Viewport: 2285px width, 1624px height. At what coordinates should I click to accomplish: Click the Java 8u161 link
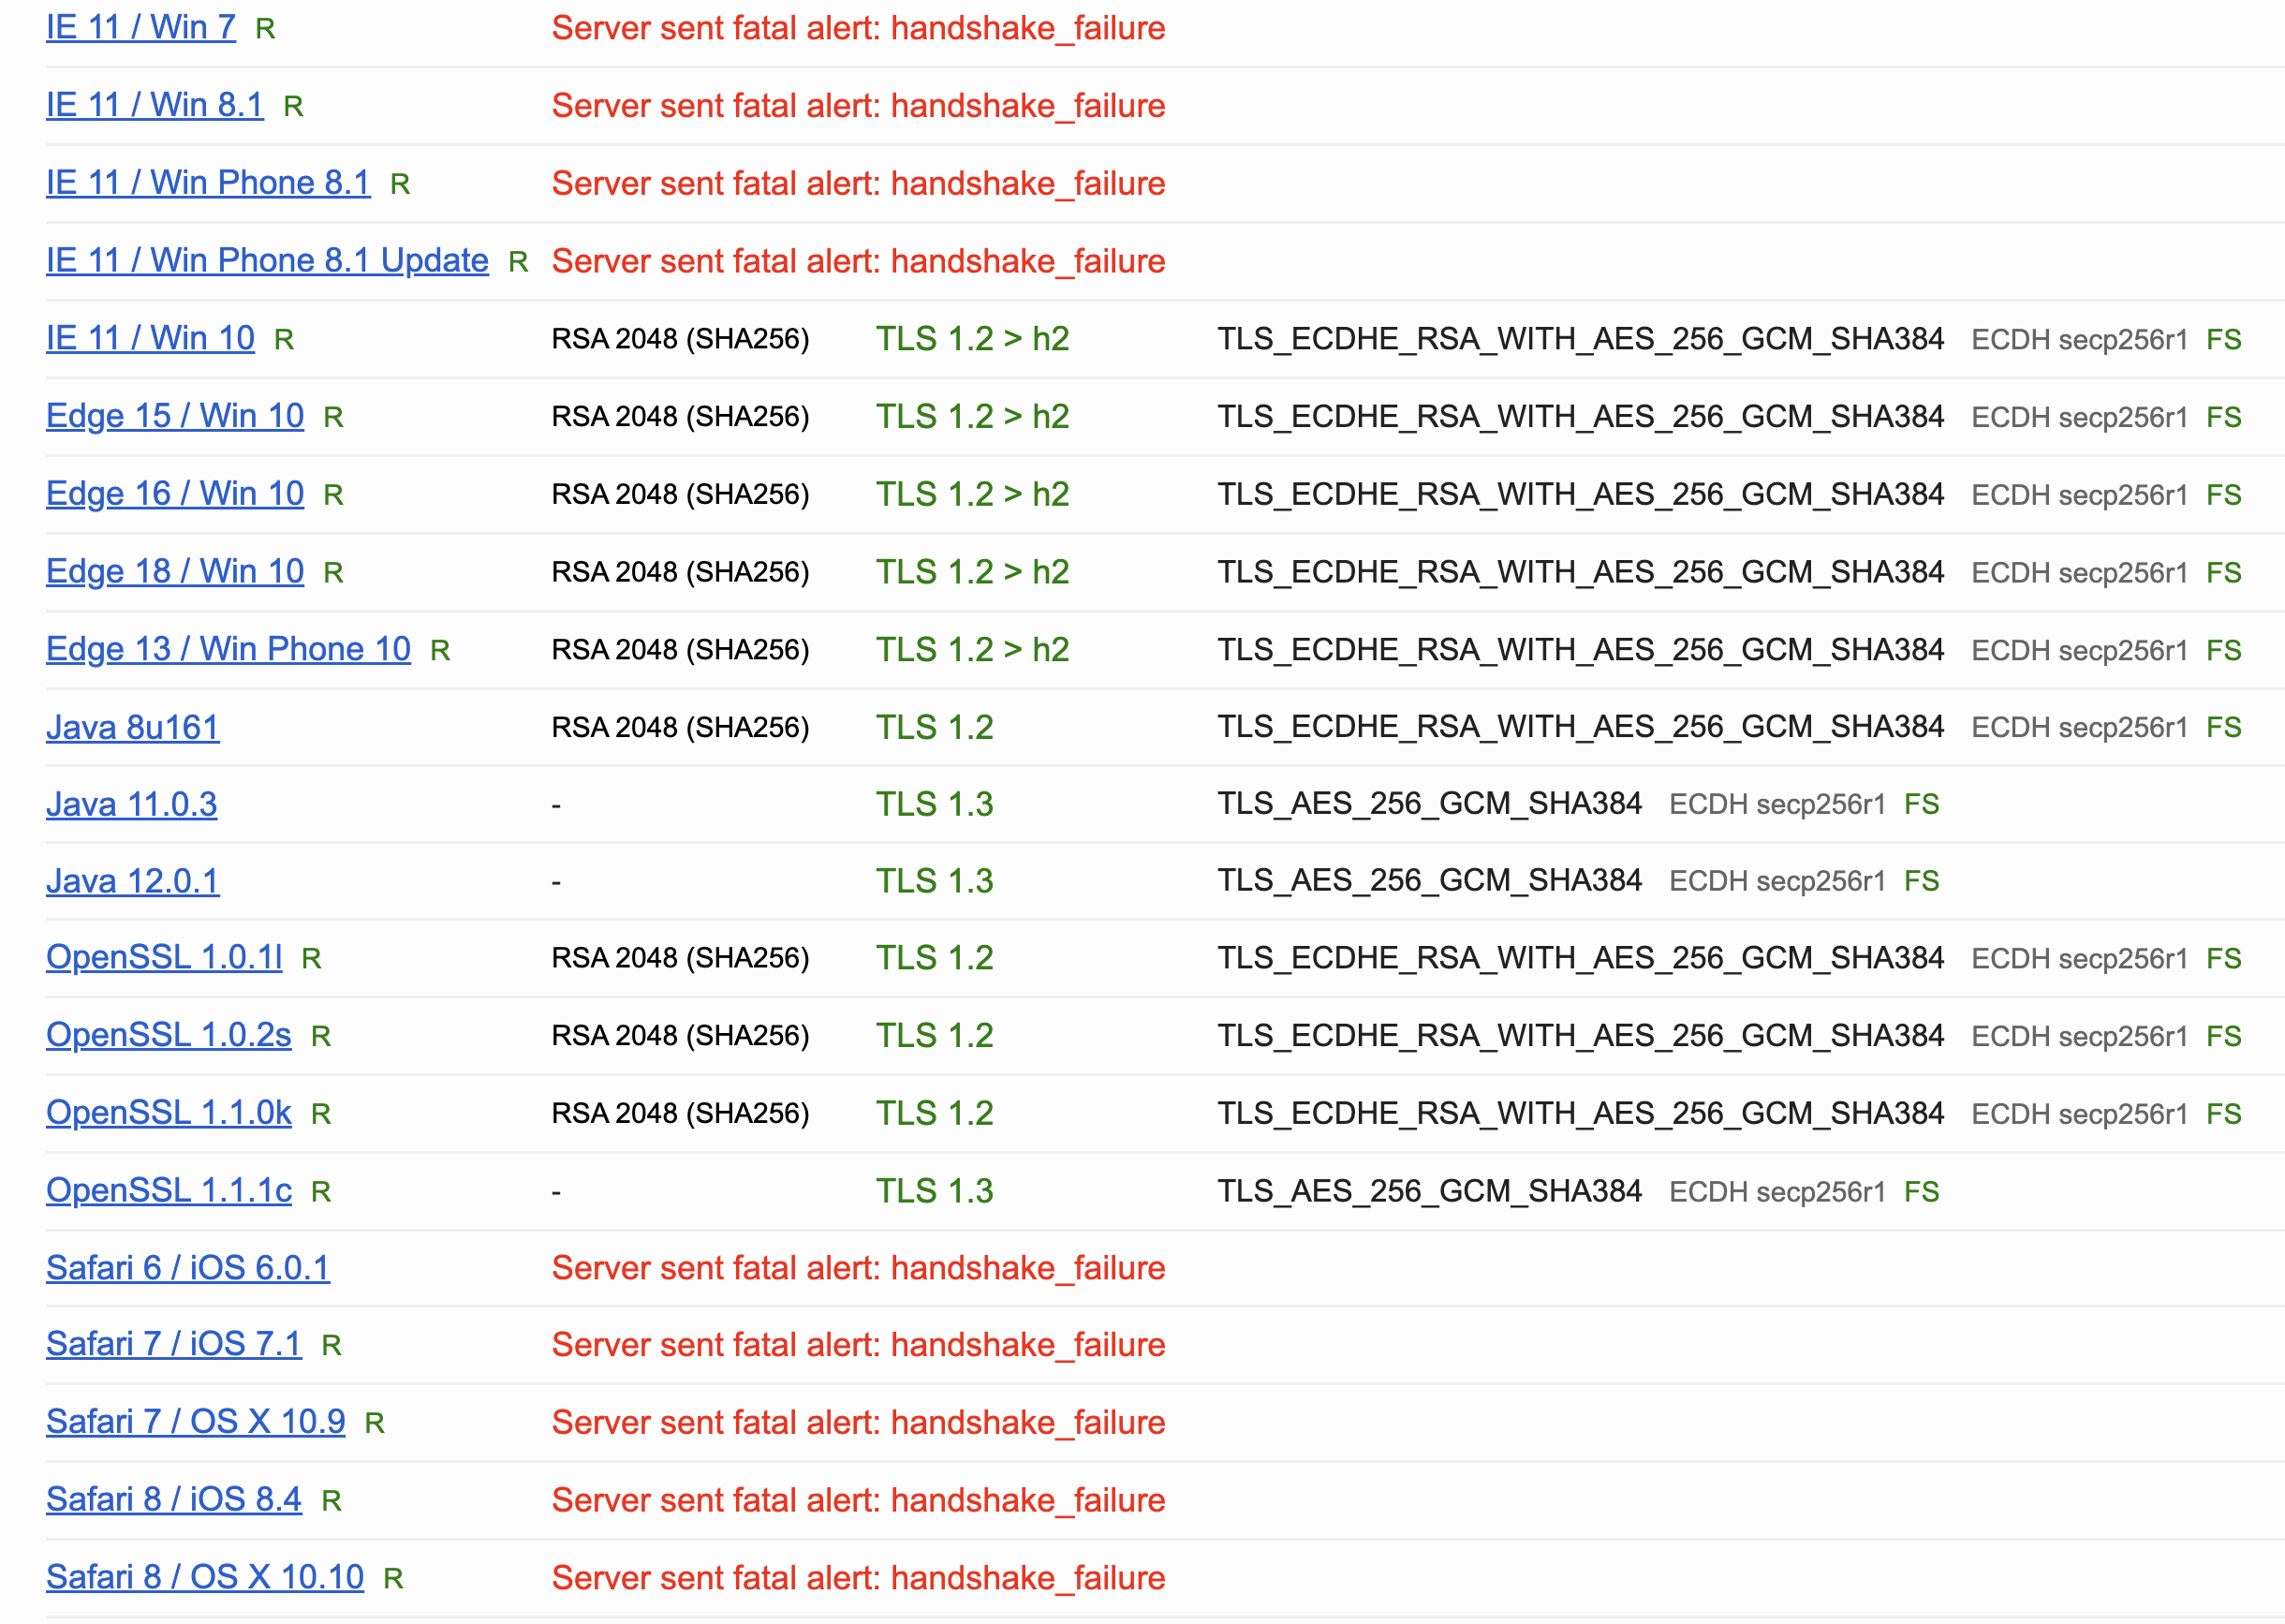(x=132, y=727)
